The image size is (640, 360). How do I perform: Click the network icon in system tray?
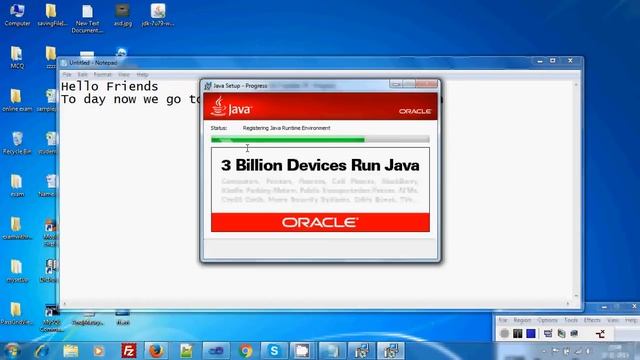[578, 351]
